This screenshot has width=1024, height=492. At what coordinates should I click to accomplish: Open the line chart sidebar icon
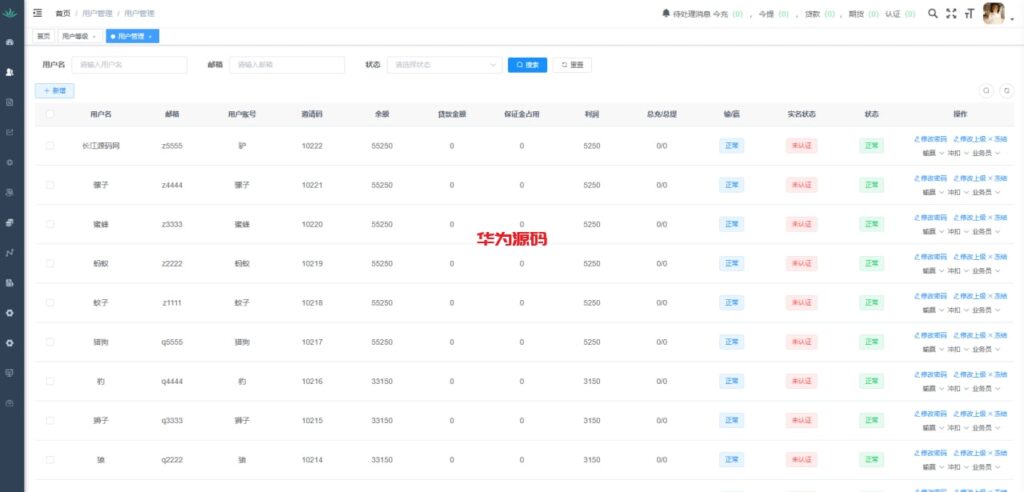click(10, 252)
